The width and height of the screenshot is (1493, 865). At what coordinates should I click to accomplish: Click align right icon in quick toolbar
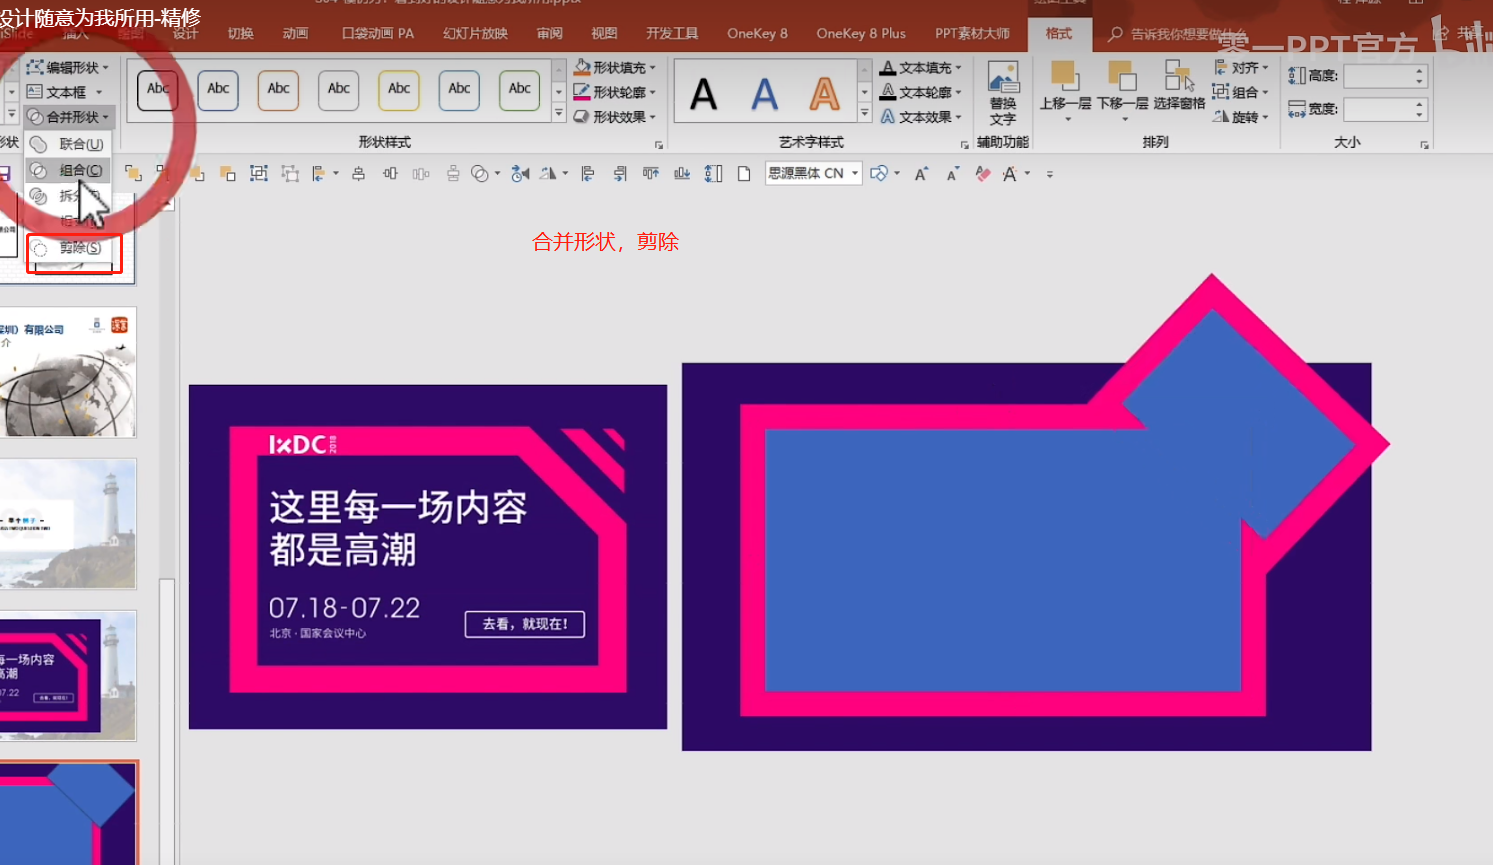click(620, 173)
